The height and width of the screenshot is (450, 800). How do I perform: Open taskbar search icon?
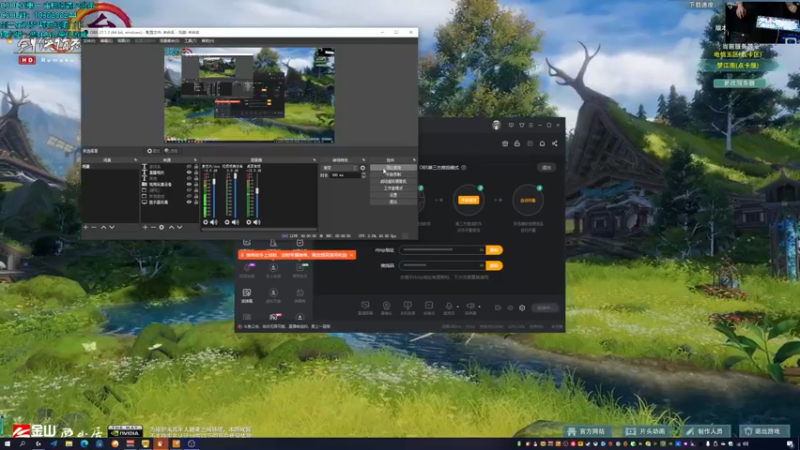pos(22,444)
